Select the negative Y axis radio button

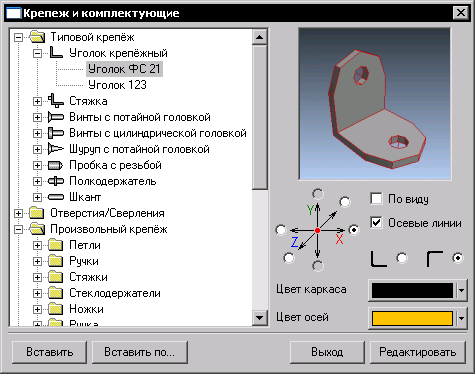(318, 266)
